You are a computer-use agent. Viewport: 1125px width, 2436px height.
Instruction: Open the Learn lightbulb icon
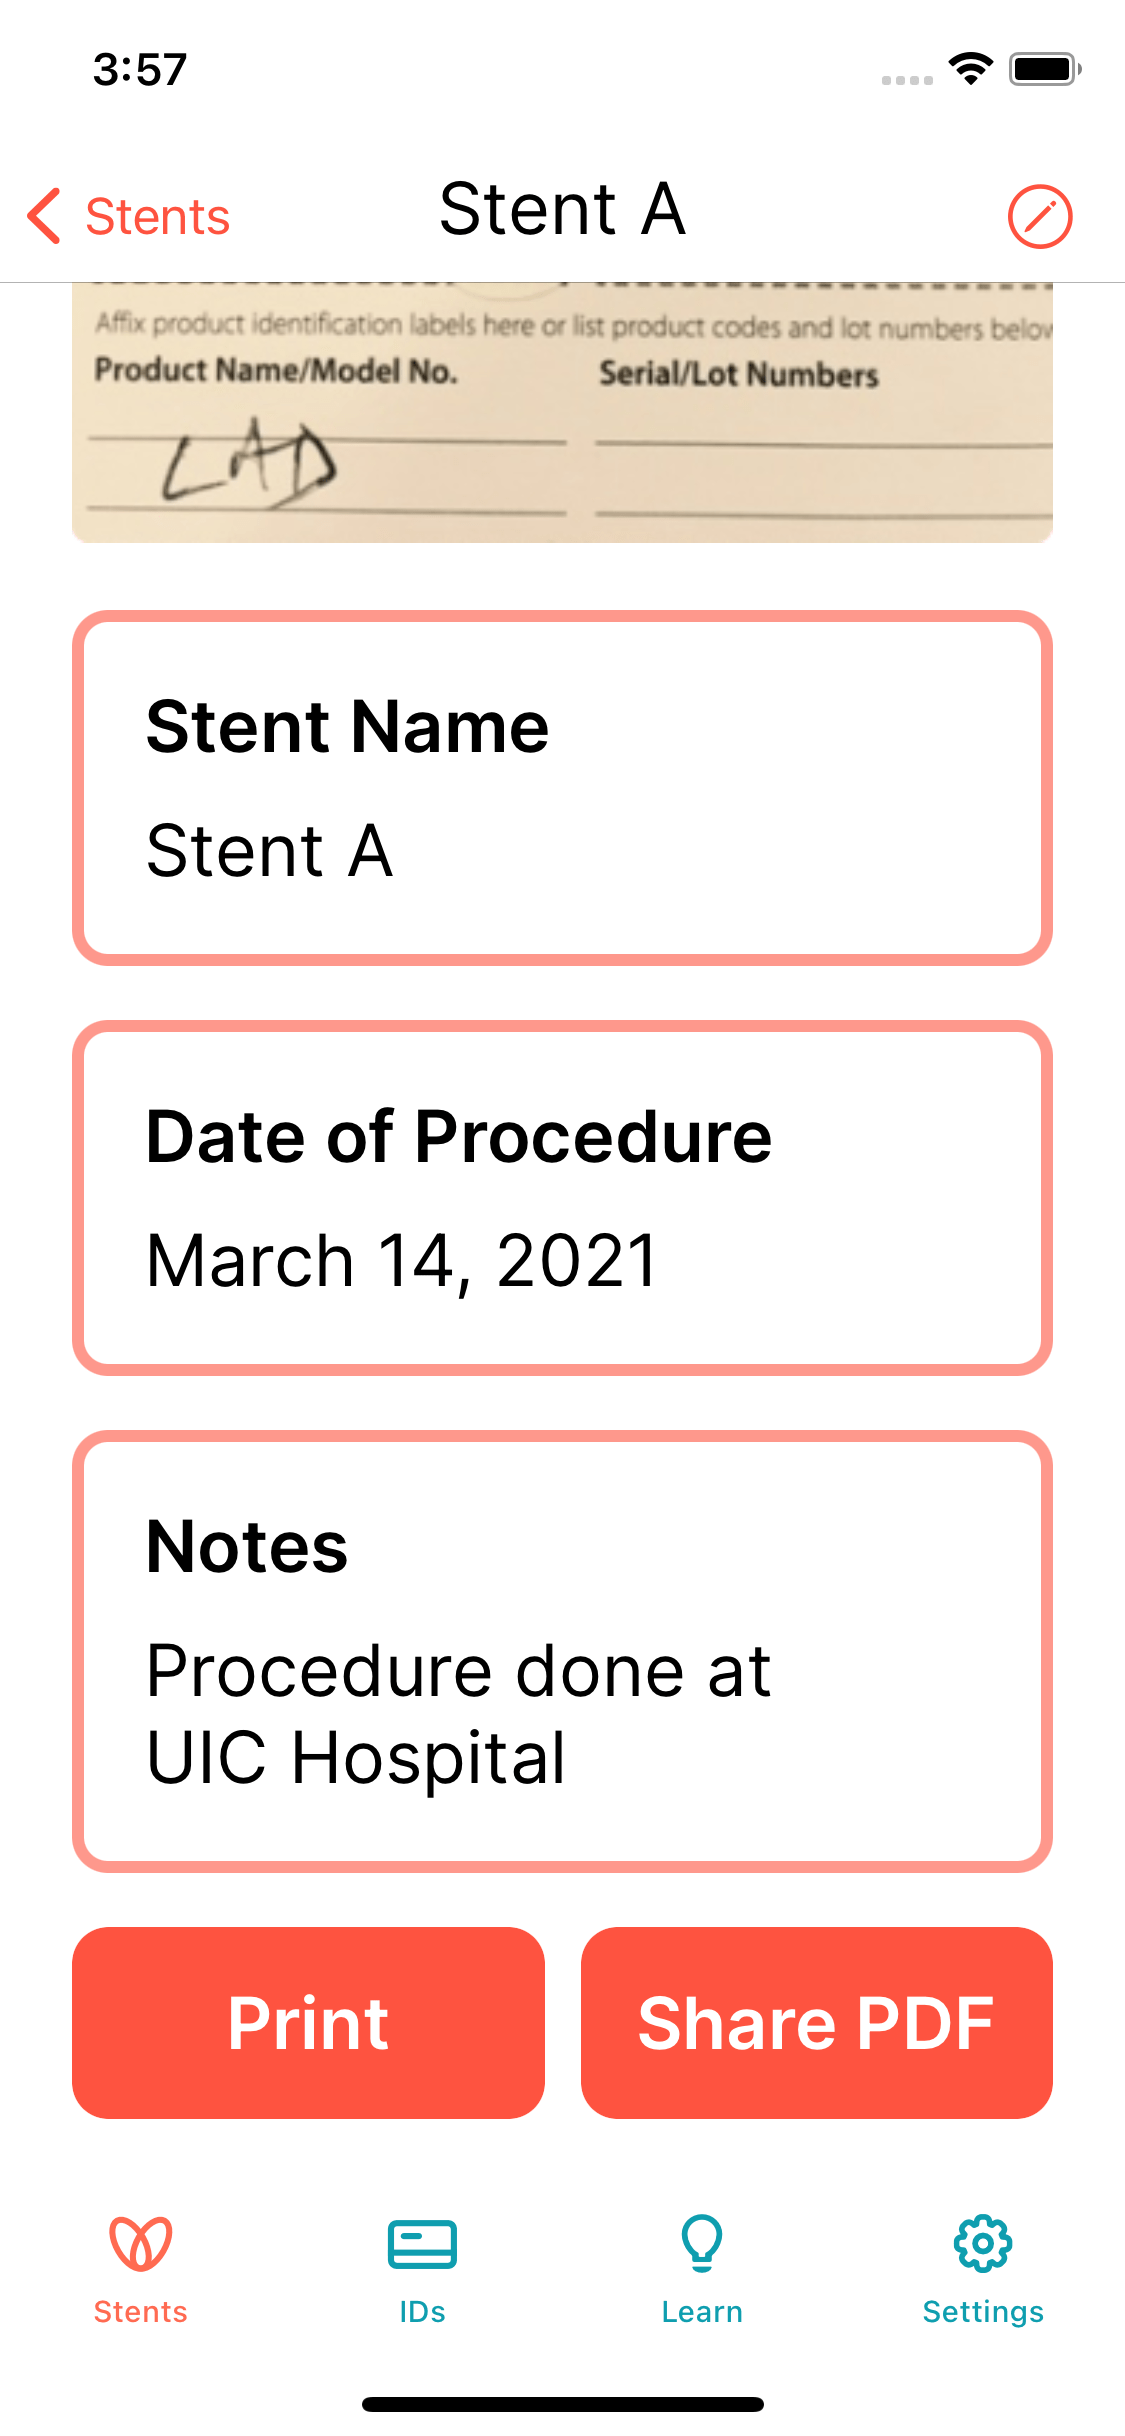point(702,2243)
